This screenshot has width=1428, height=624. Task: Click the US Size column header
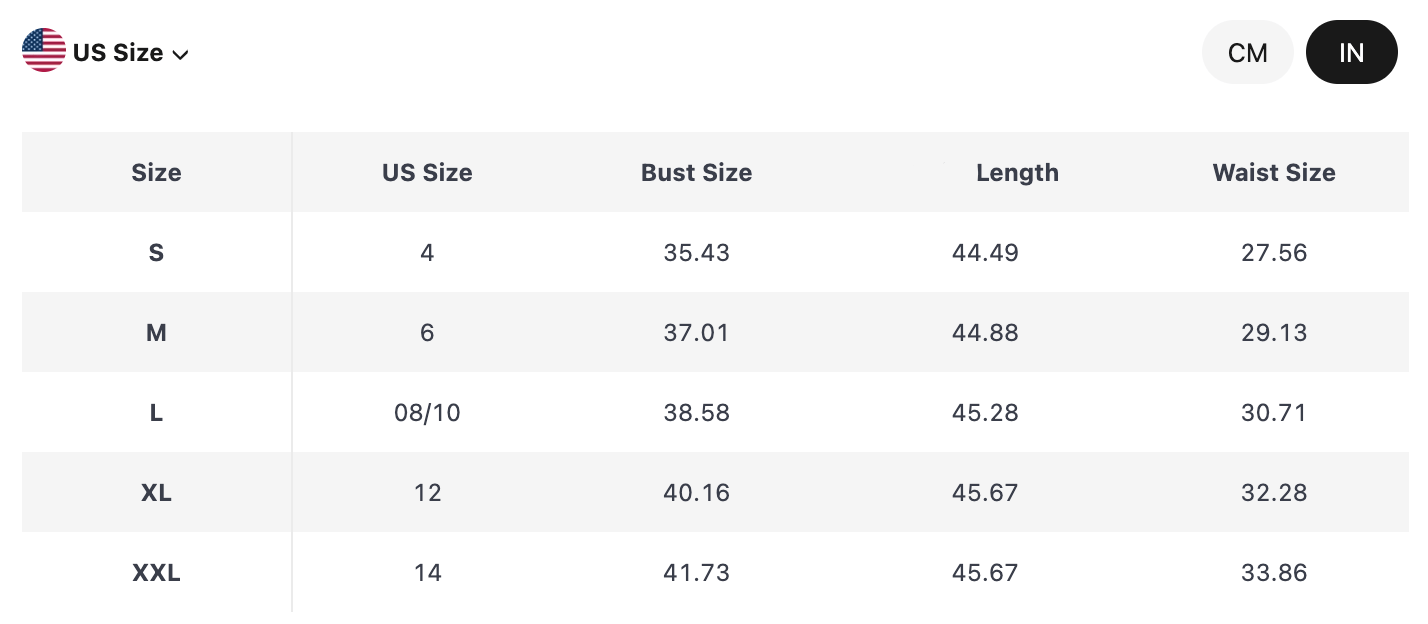pos(427,173)
